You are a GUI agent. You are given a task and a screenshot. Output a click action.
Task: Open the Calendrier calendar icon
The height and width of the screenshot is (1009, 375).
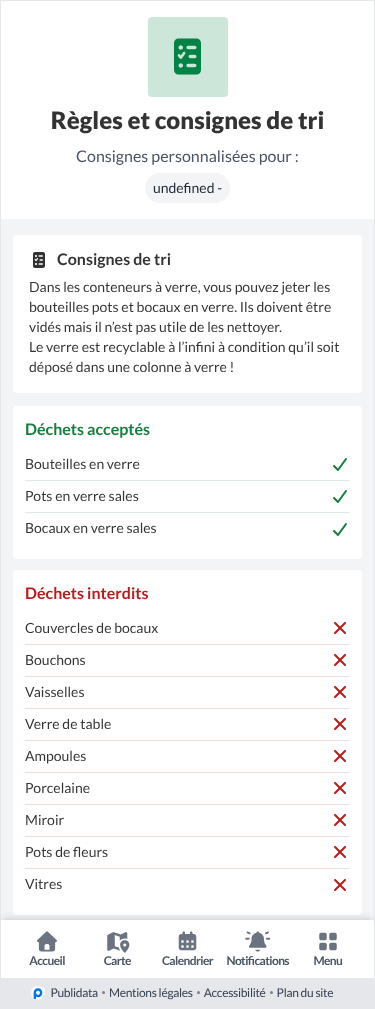tap(187, 942)
